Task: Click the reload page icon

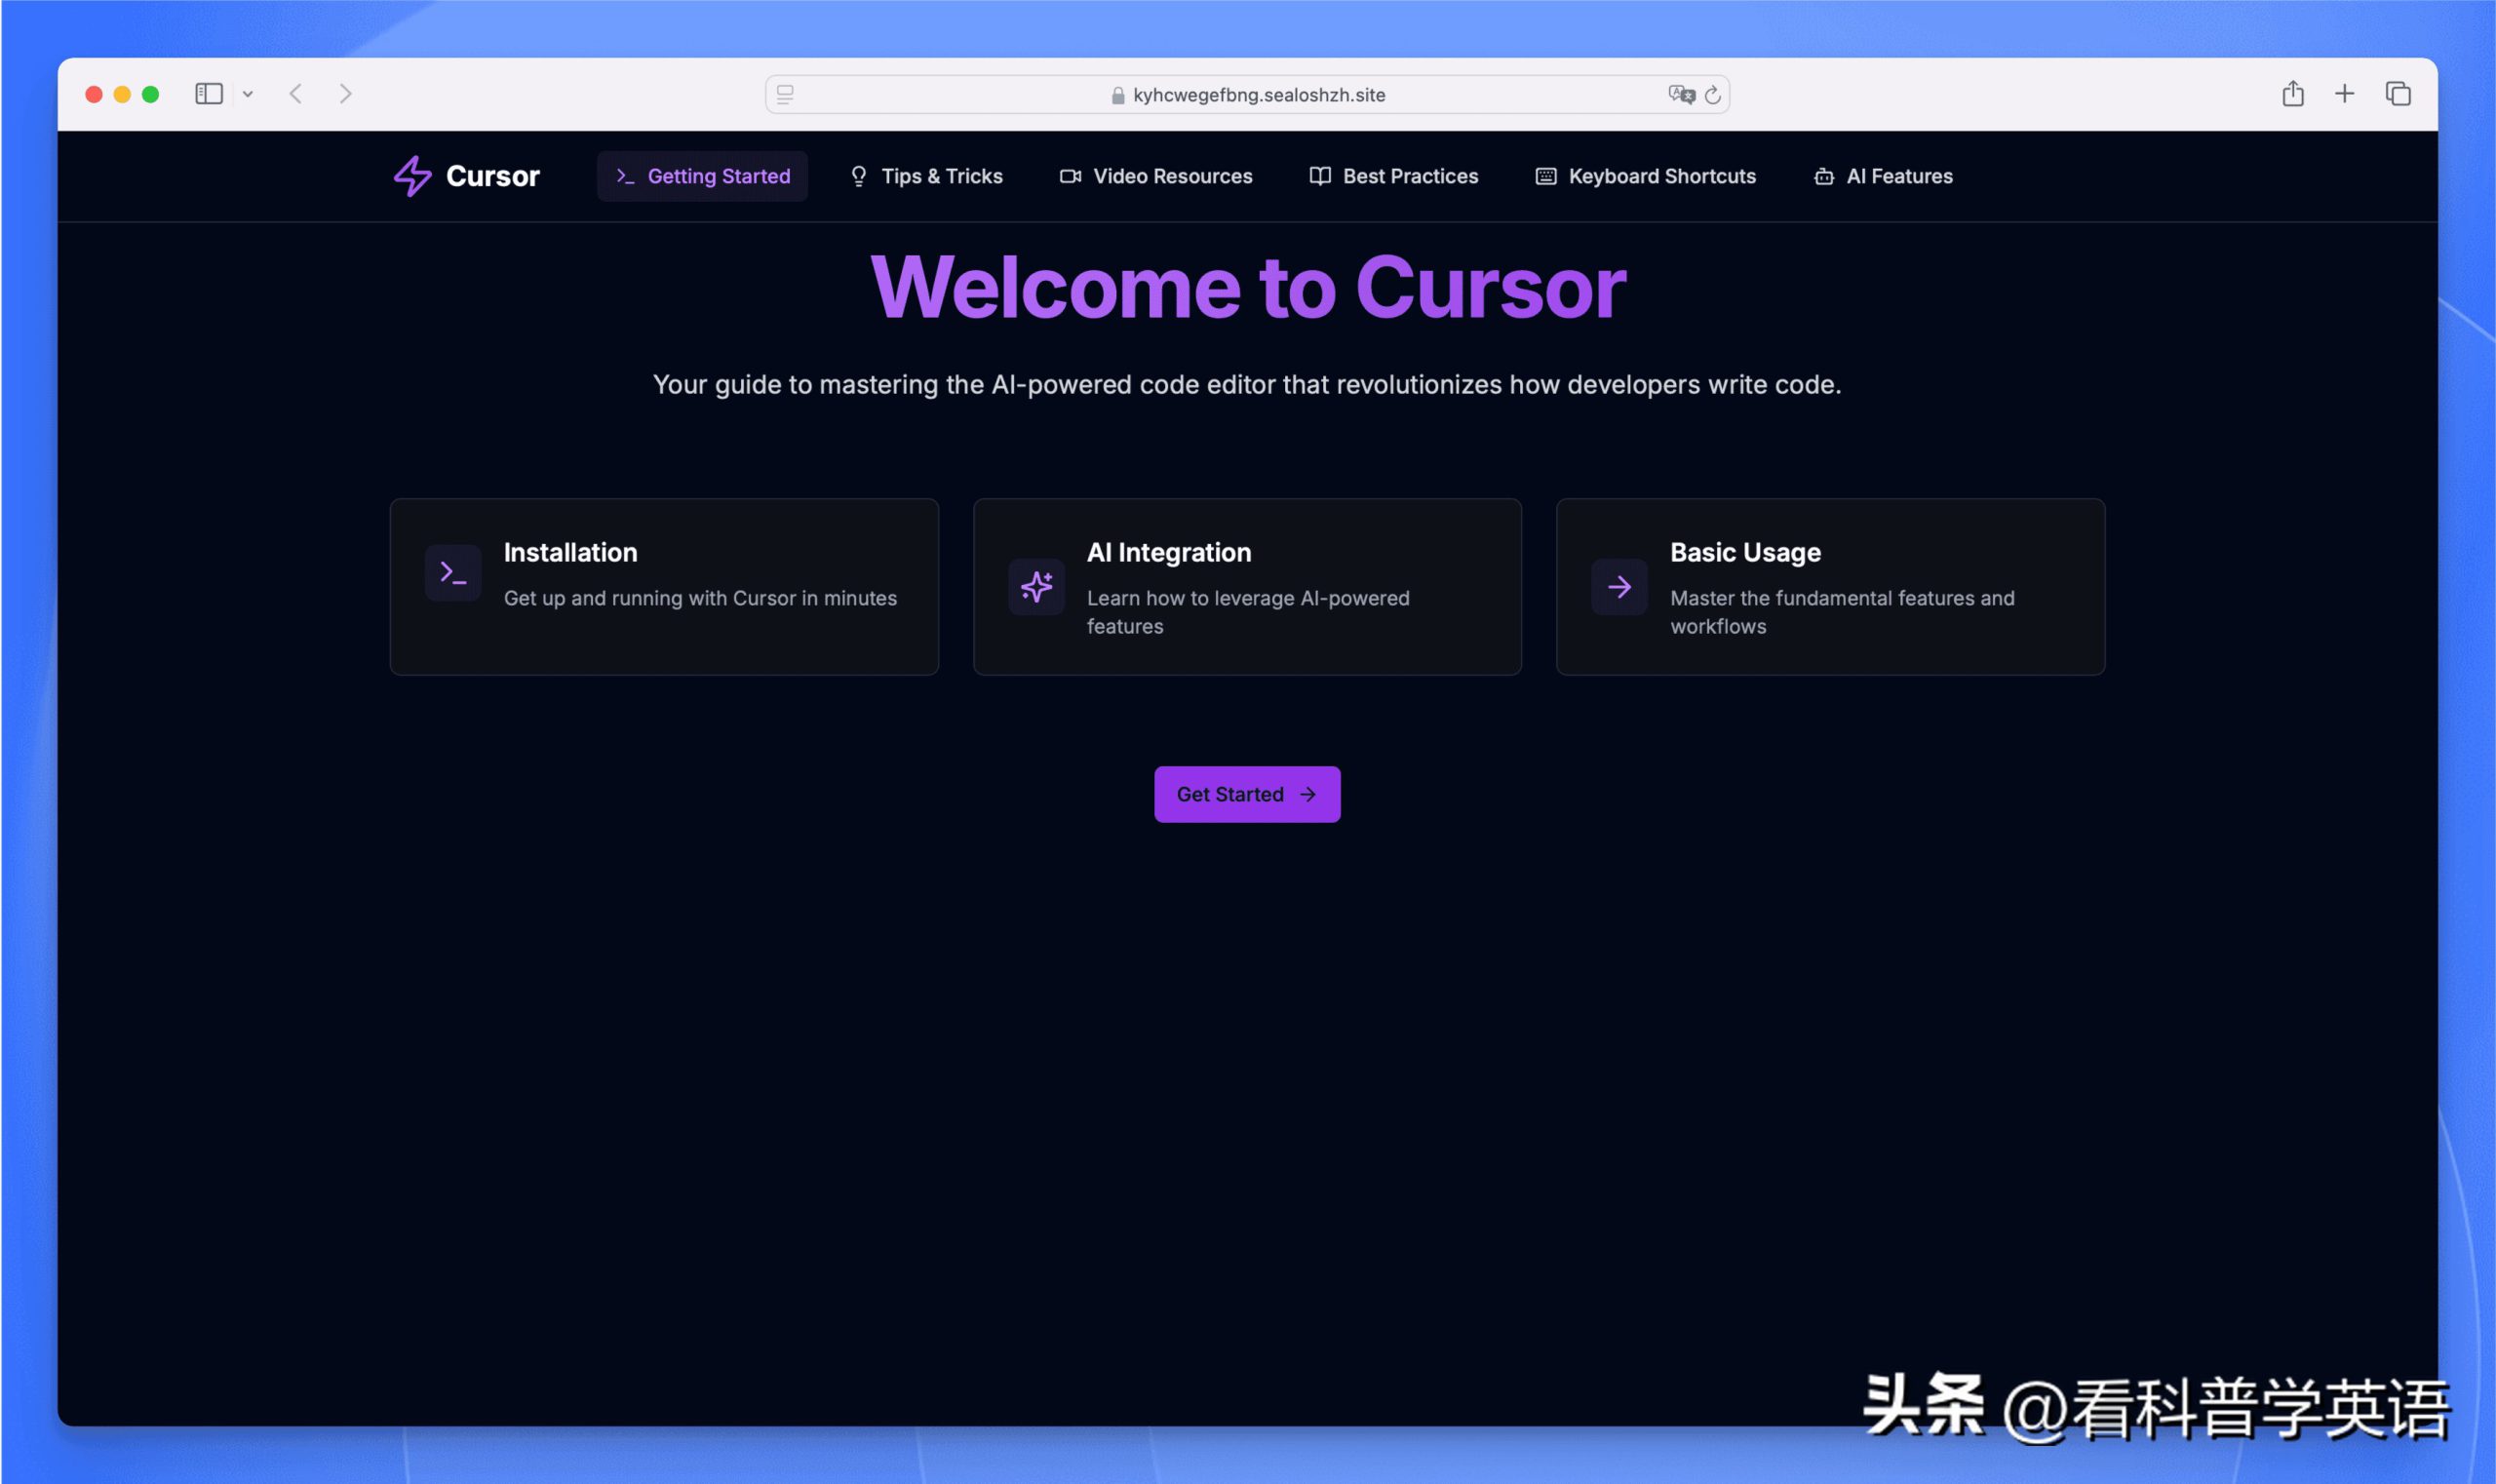Action: pos(1712,94)
